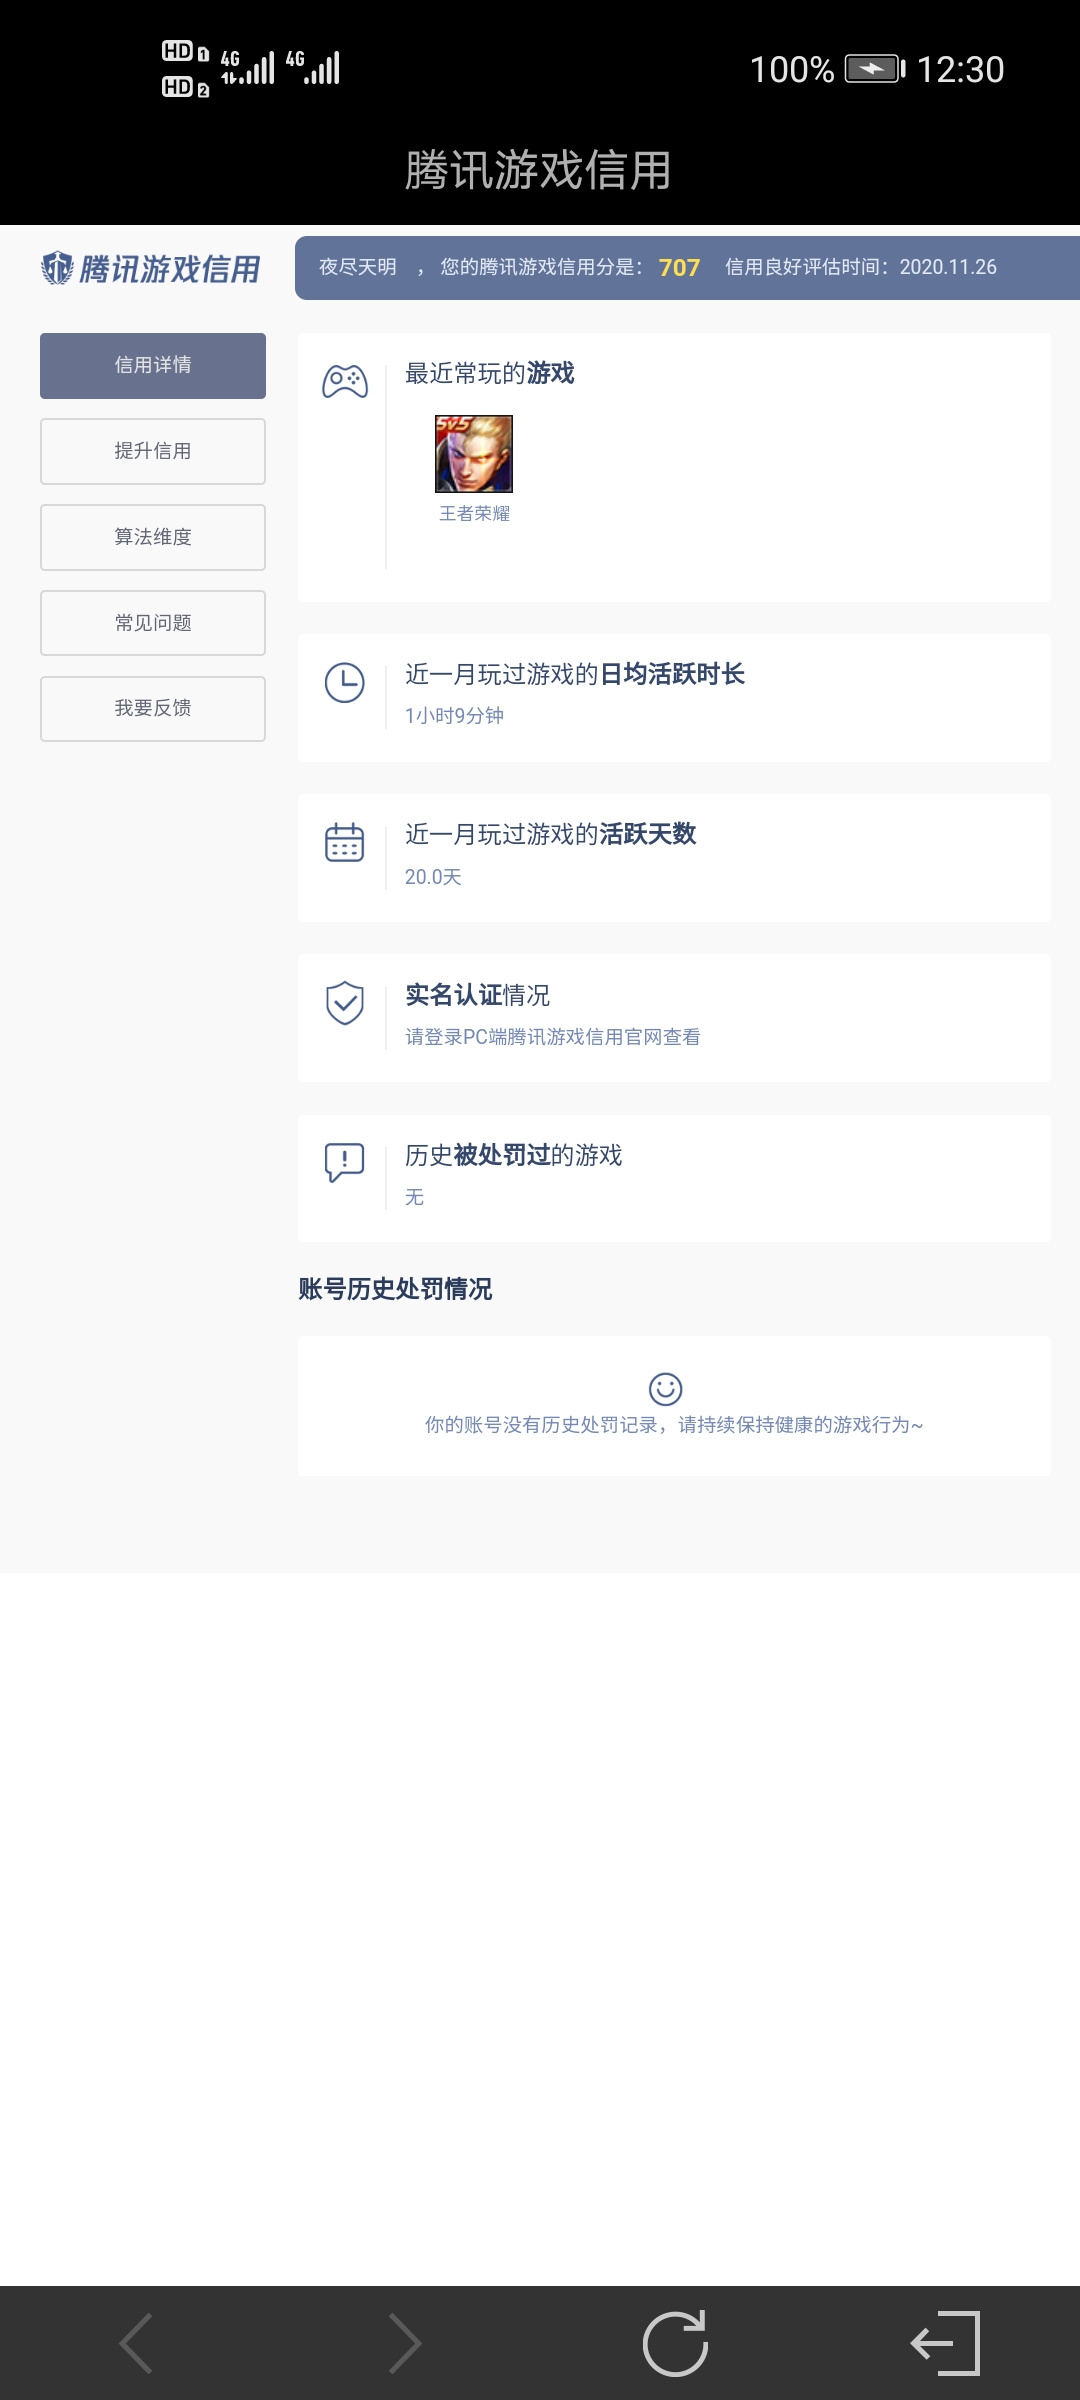Open 我要反馈 feedback page
The width and height of the screenshot is (1080, 2400).
click(153, 709)
